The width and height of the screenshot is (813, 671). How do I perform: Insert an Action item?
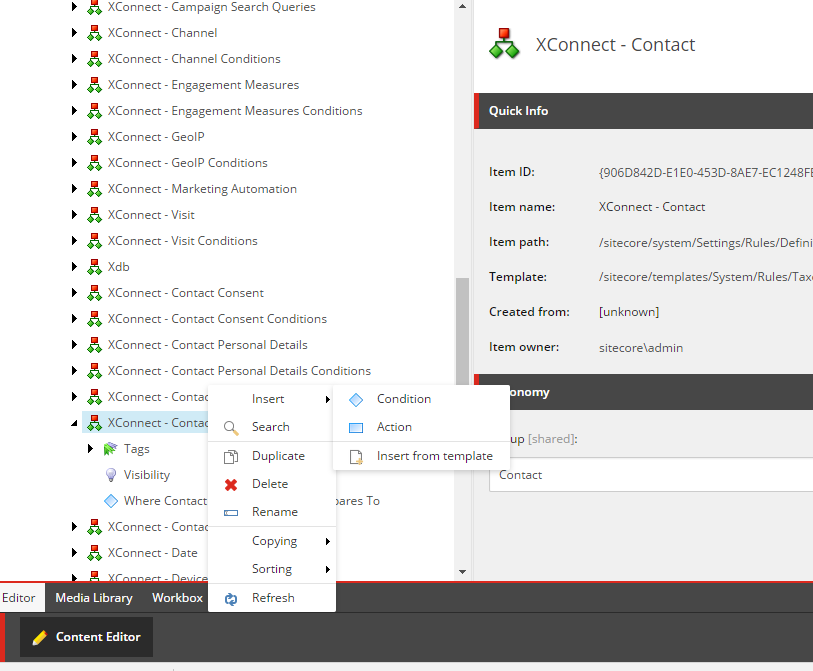[x=422, y=427]
